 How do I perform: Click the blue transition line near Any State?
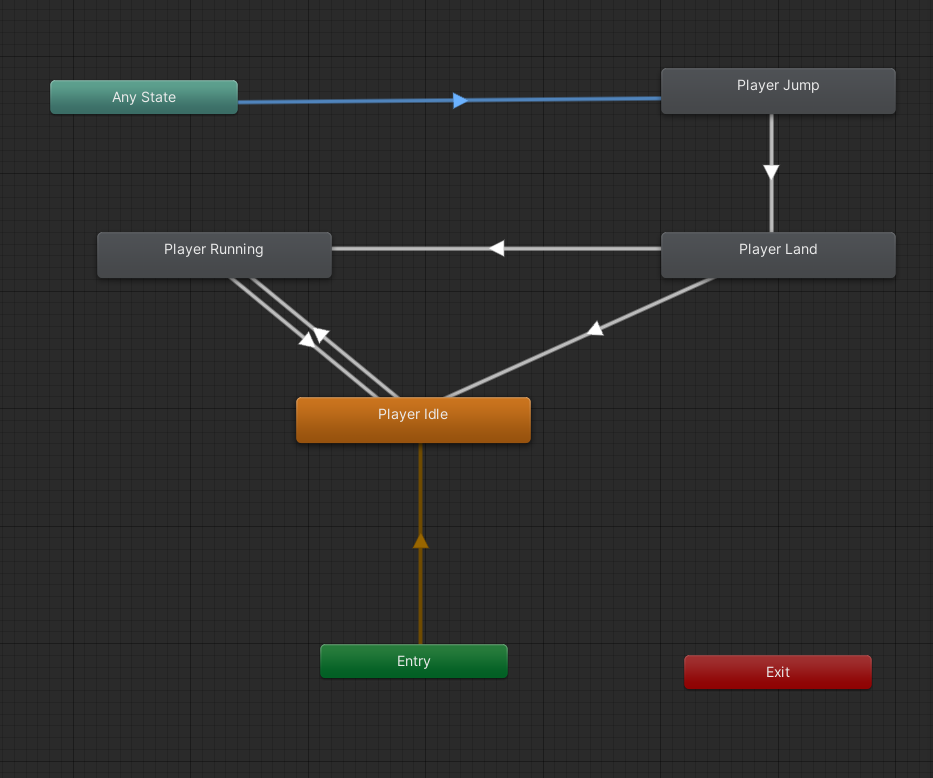point(300,101)
